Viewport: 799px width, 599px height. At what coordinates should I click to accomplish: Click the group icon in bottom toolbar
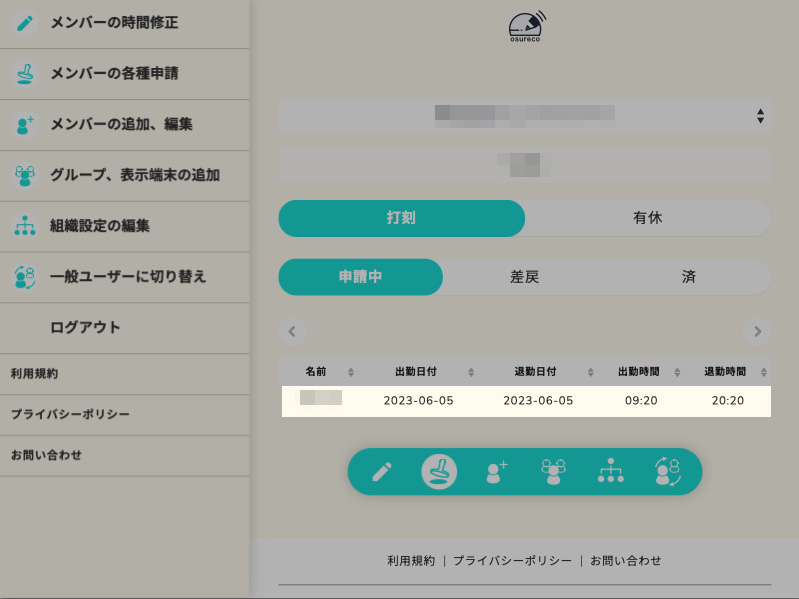[x=553, y=472]
